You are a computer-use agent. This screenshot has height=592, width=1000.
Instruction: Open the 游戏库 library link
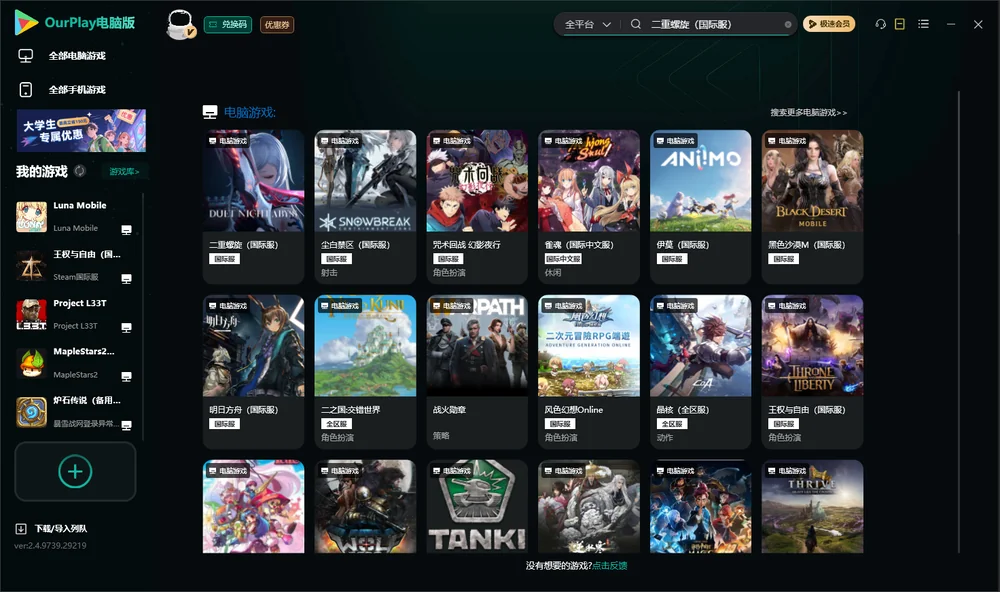[x=124, y=171]
